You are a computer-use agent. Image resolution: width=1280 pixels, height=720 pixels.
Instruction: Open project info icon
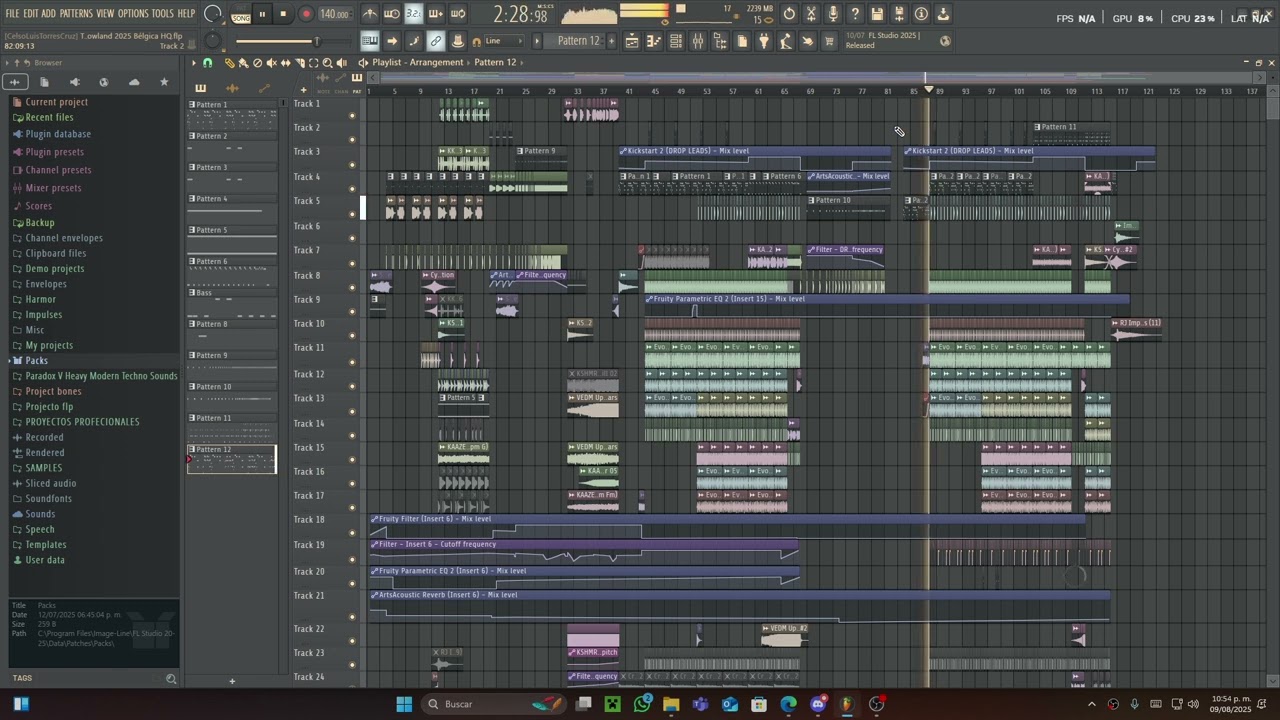pyautogui.click(x=921, y=14)
